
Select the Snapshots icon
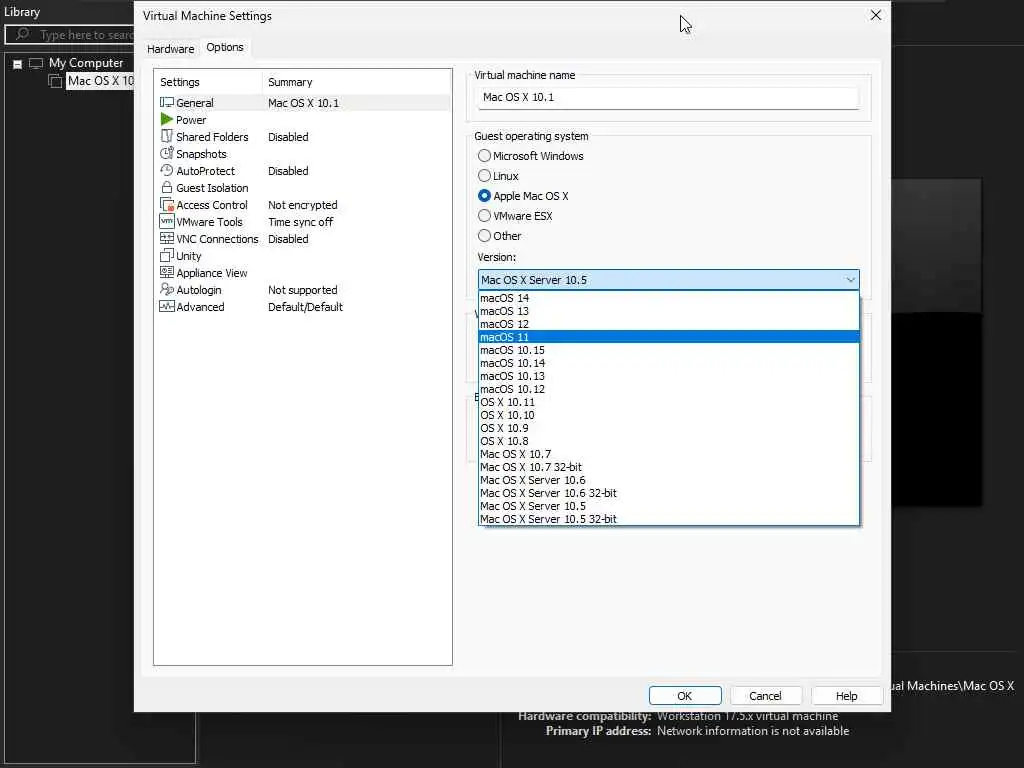pyautogui.click(x=167, y=153)
